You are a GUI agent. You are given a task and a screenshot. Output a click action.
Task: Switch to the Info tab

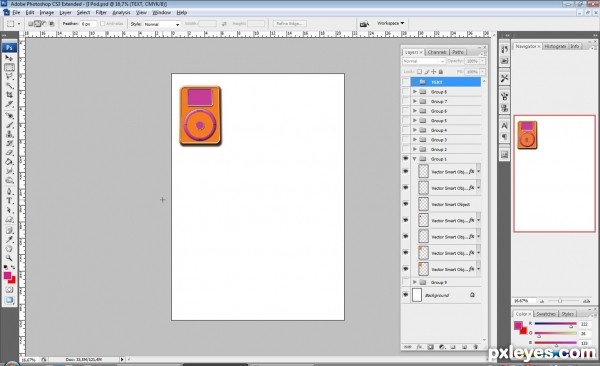point(575,46)
